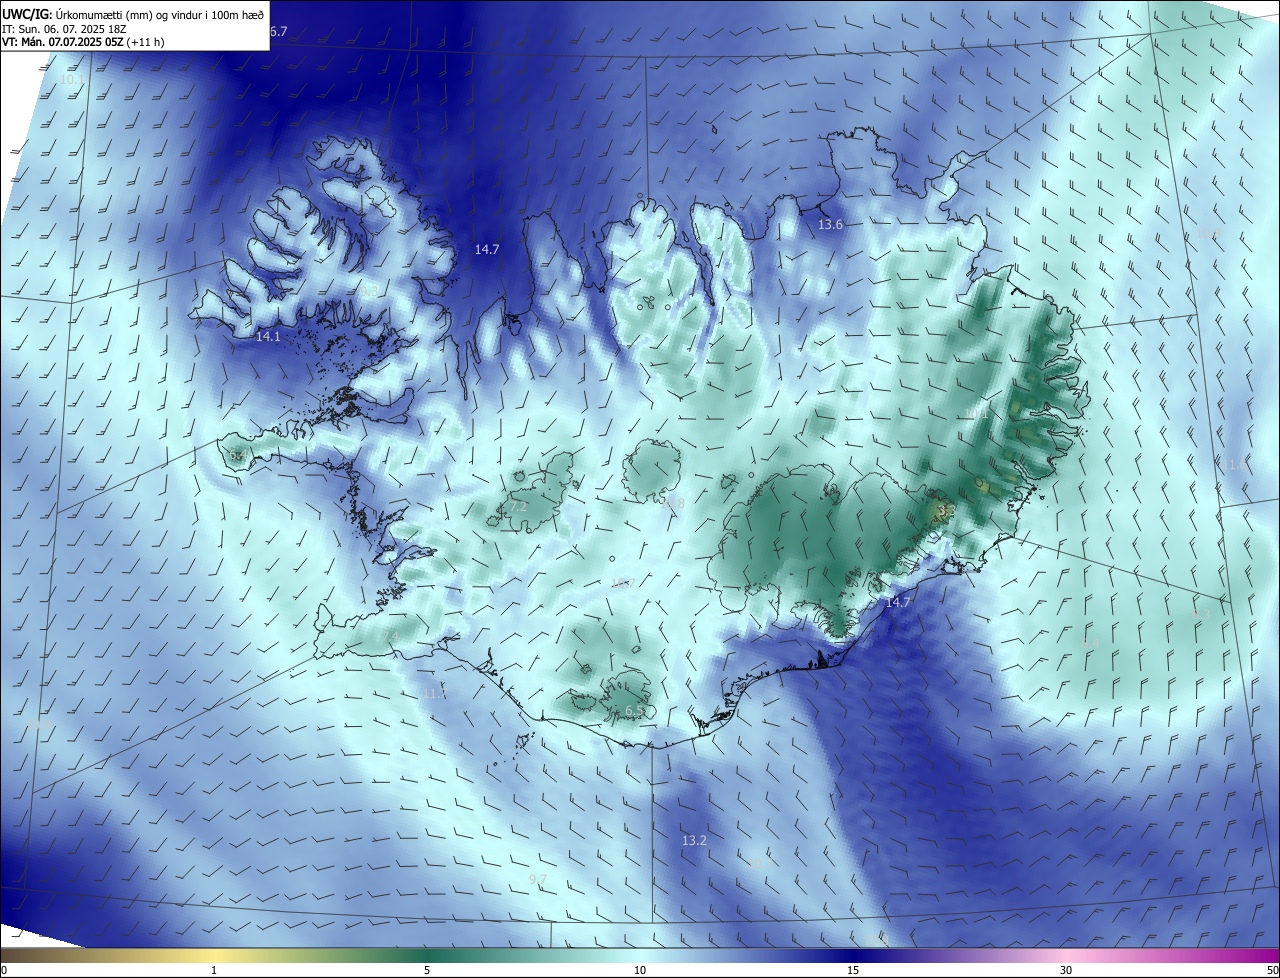
Task: Click the color scale tick label 15
Action: click(853, 970)
